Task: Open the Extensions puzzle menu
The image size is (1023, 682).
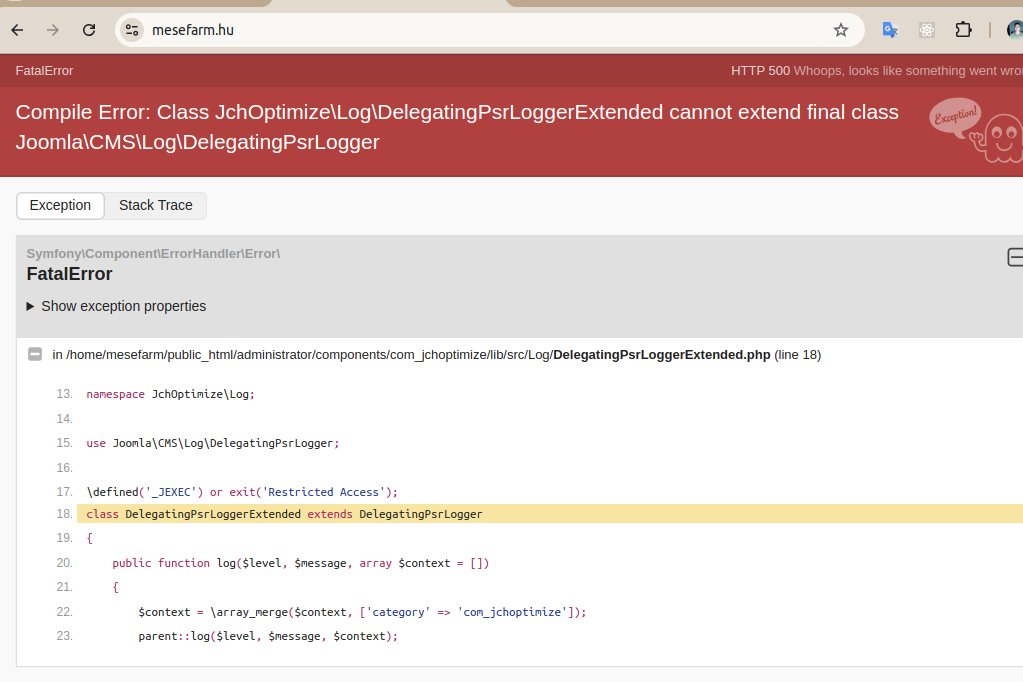Action: point(963,30)
